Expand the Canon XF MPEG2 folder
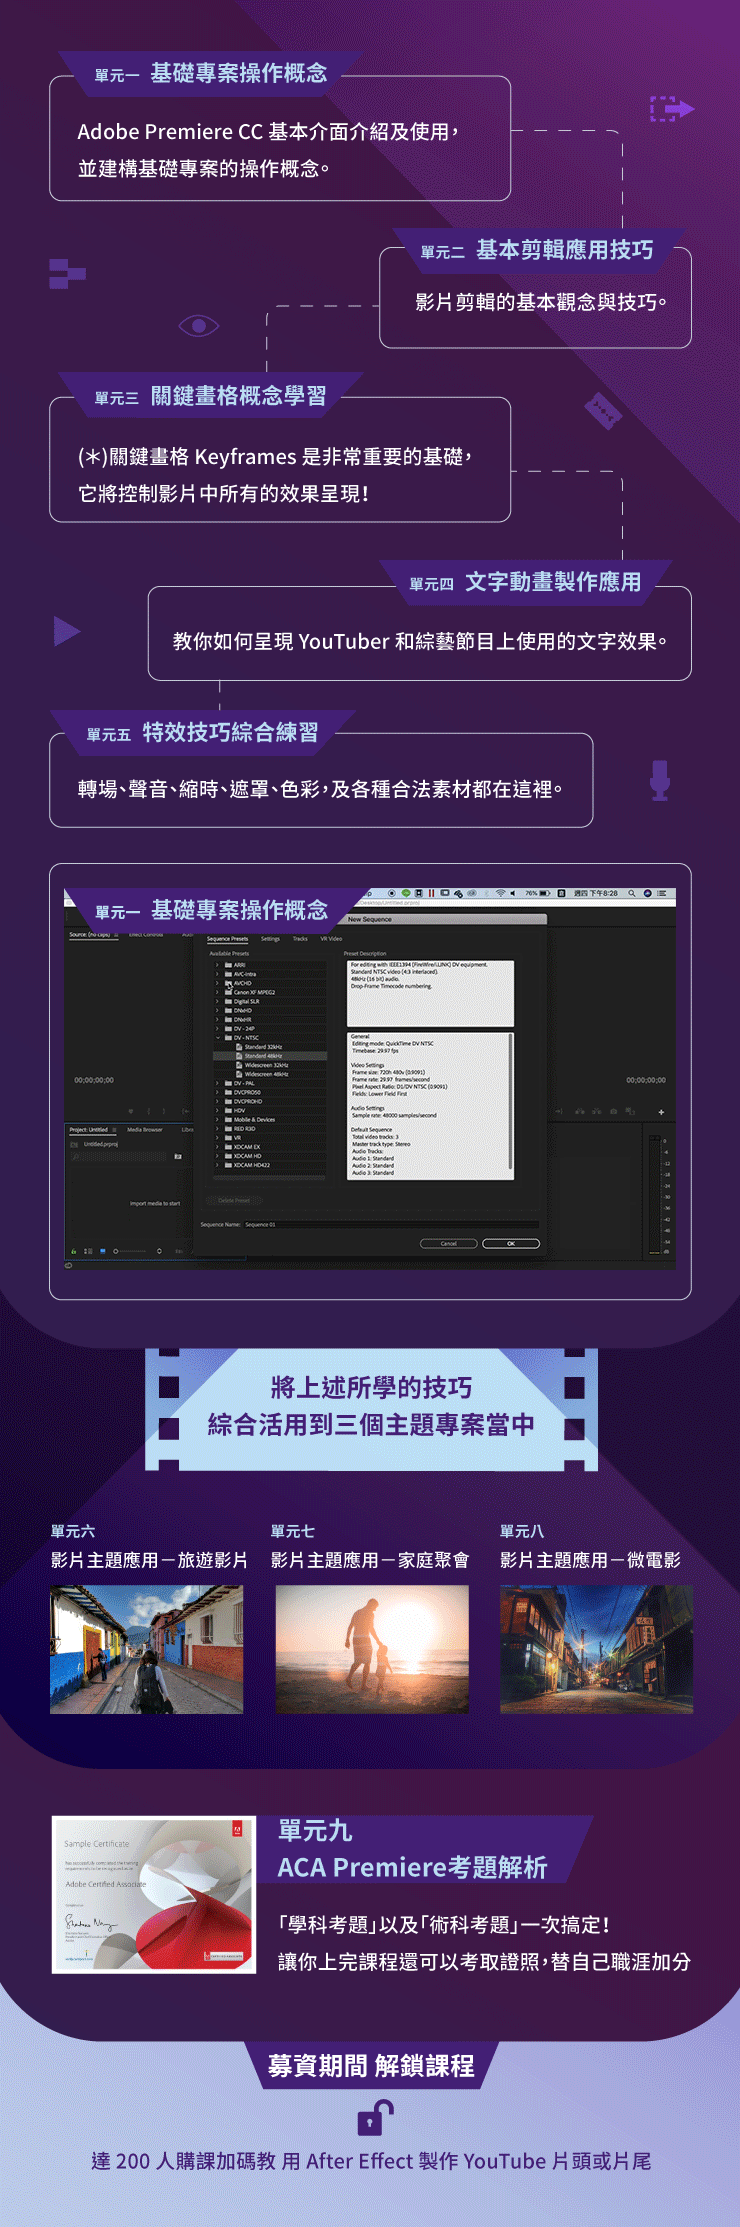740x2227 pixels. (x=217, y=992)
